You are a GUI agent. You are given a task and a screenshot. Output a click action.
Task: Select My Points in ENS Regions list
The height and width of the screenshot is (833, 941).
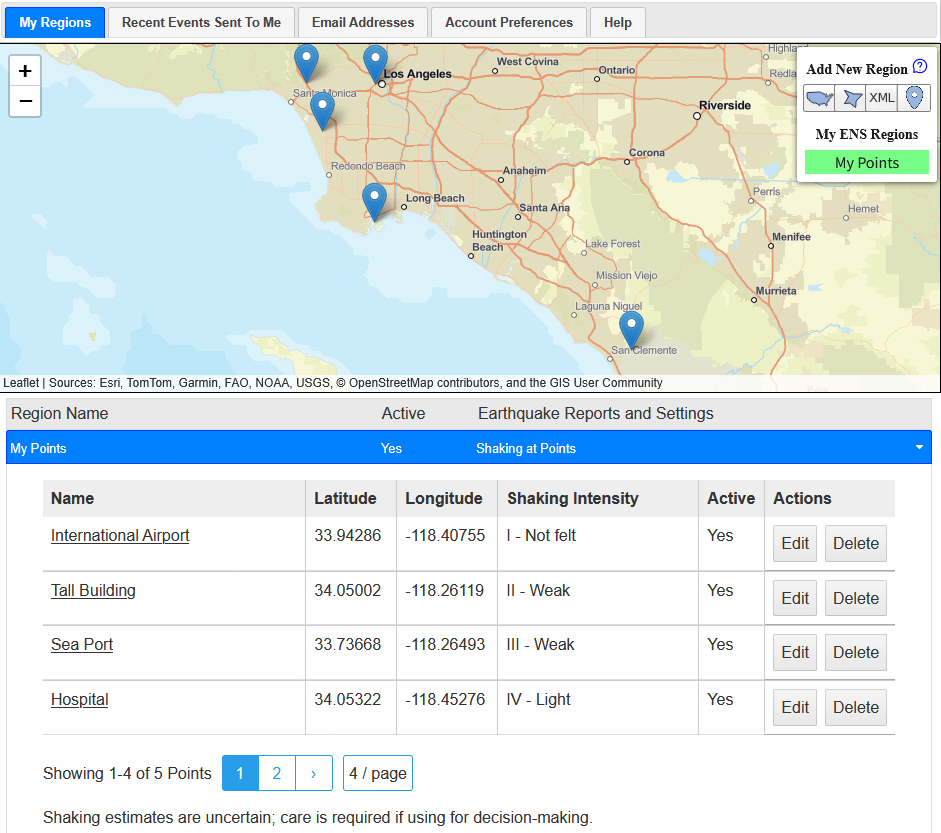click(x=867, y=163)
